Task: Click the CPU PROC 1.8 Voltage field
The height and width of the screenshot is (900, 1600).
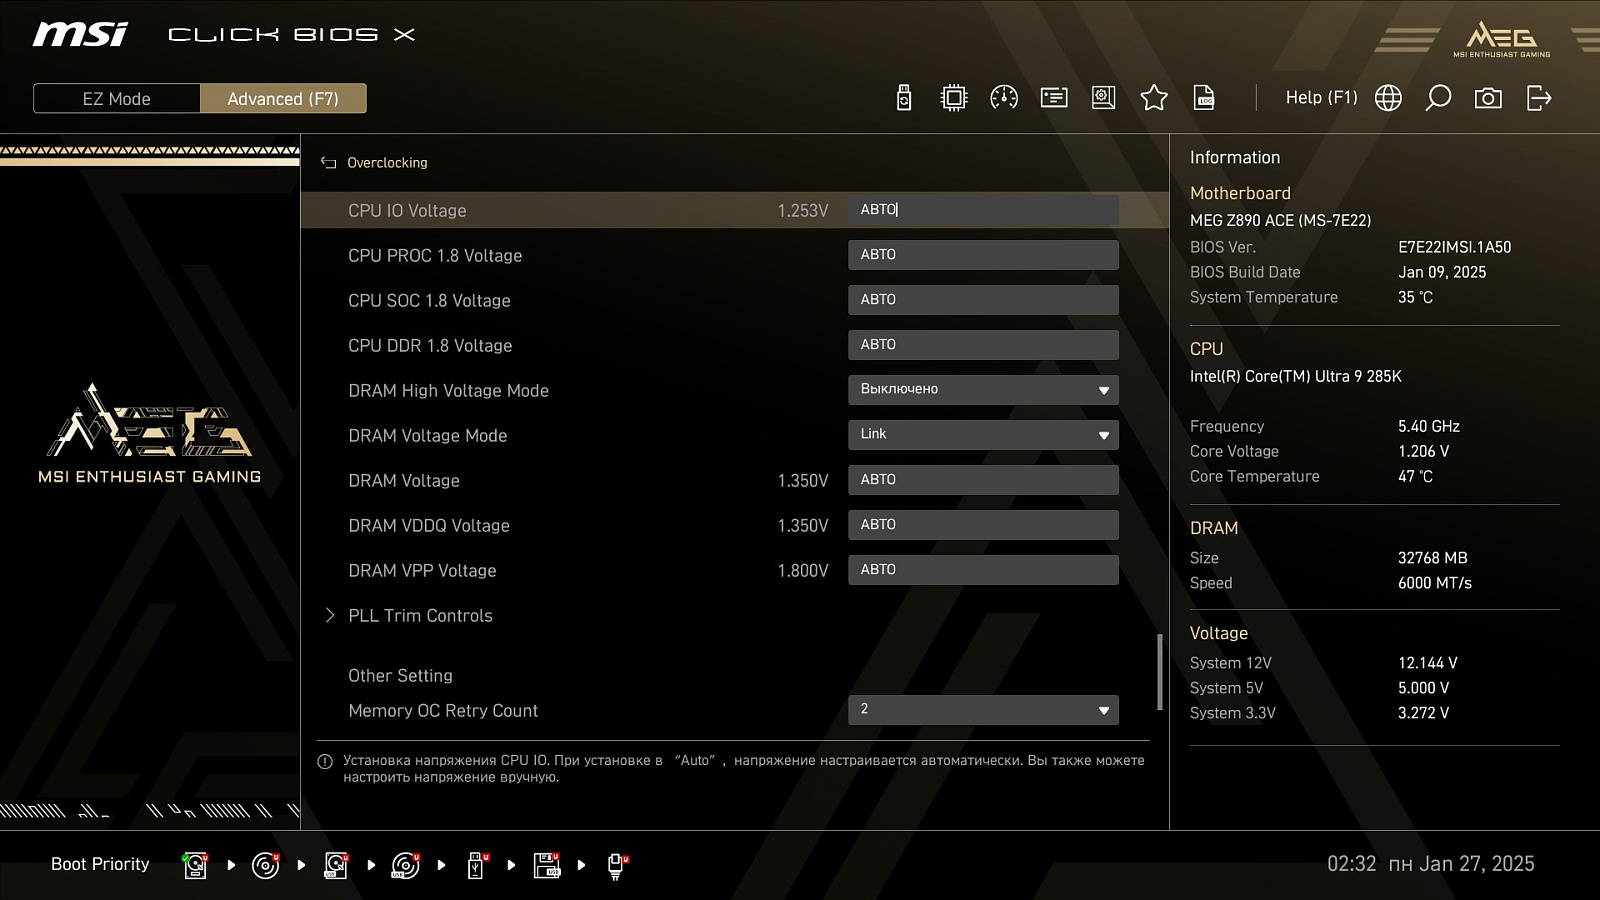Action: point(983,255)
